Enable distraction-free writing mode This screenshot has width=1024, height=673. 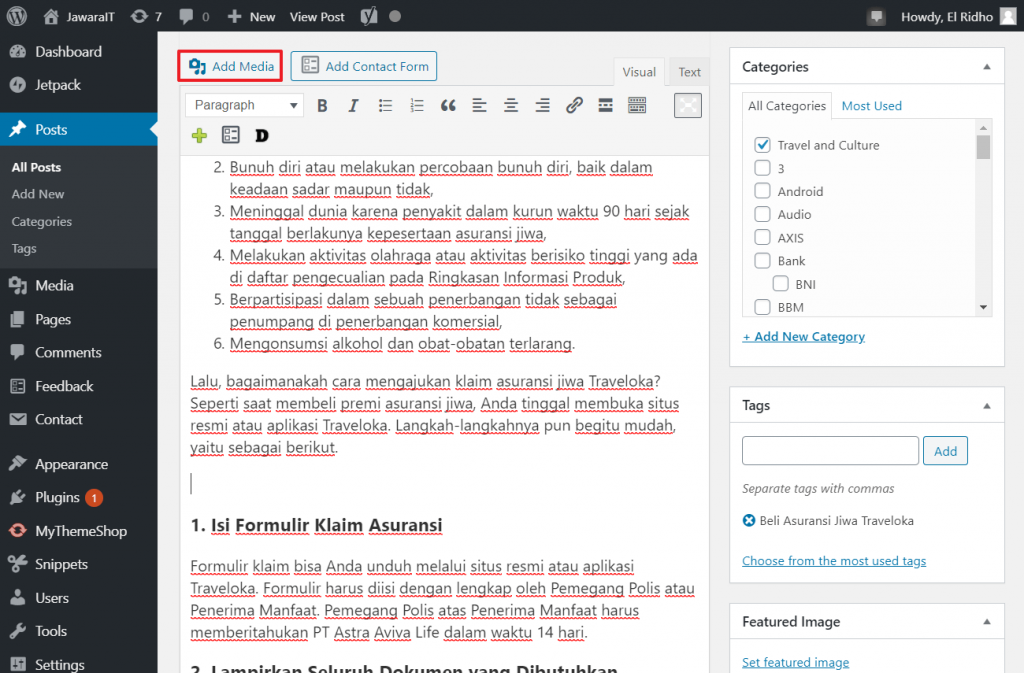click(687, 105)
